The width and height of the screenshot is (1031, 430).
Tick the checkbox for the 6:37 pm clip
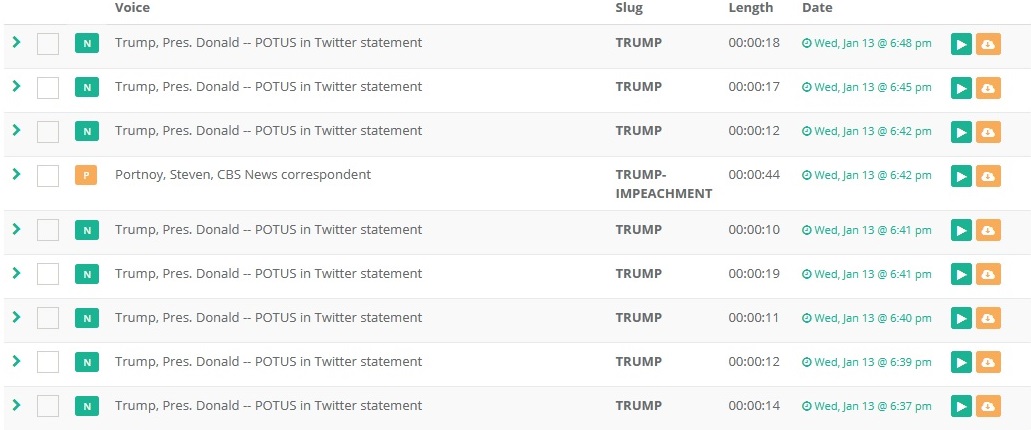[48, 406]
